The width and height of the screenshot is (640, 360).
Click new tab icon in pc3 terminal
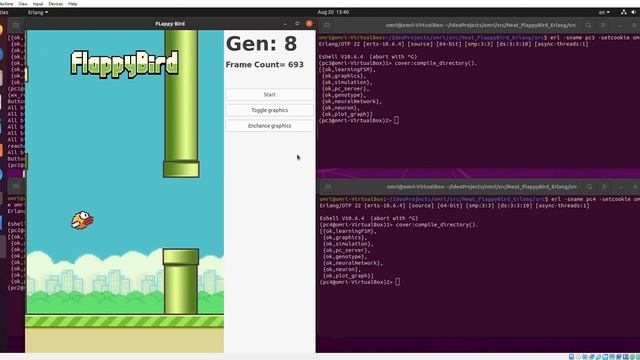[x=327, y=25]
